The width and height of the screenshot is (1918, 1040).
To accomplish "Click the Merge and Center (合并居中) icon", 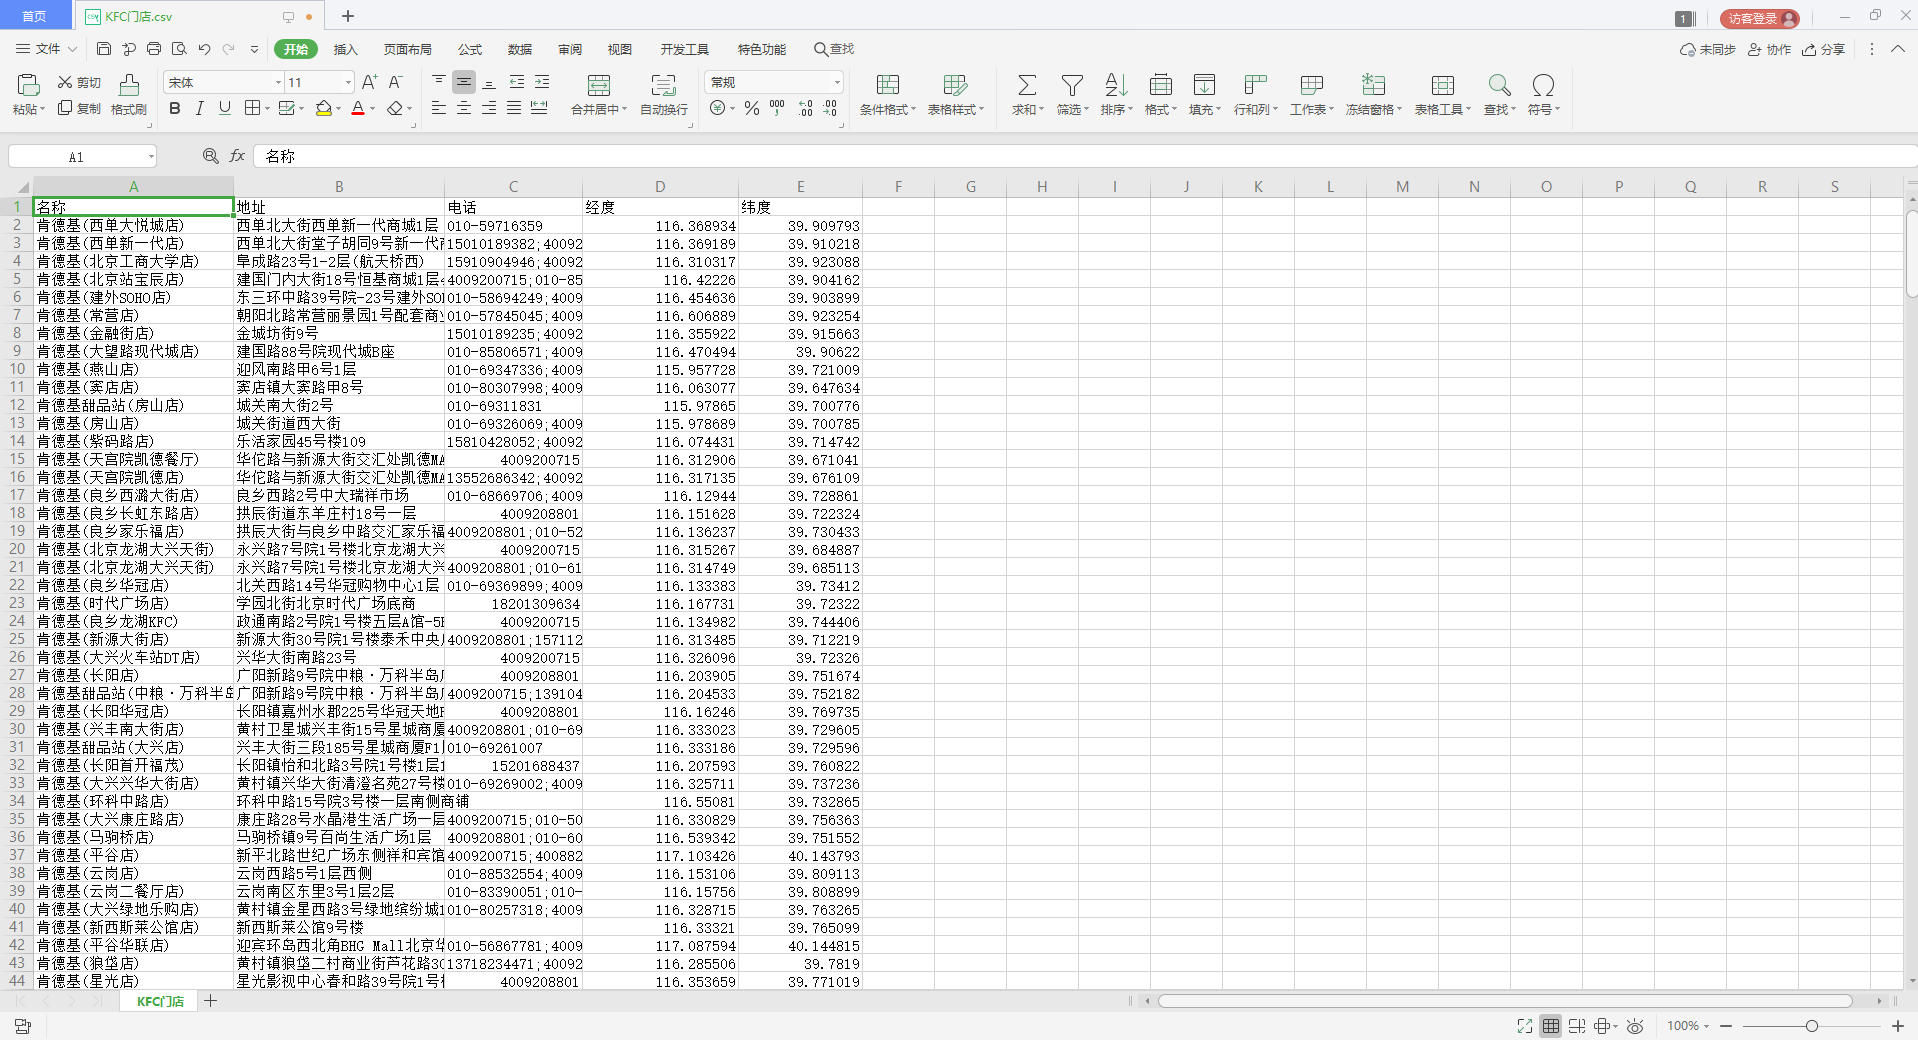I will tap(598, 86).
